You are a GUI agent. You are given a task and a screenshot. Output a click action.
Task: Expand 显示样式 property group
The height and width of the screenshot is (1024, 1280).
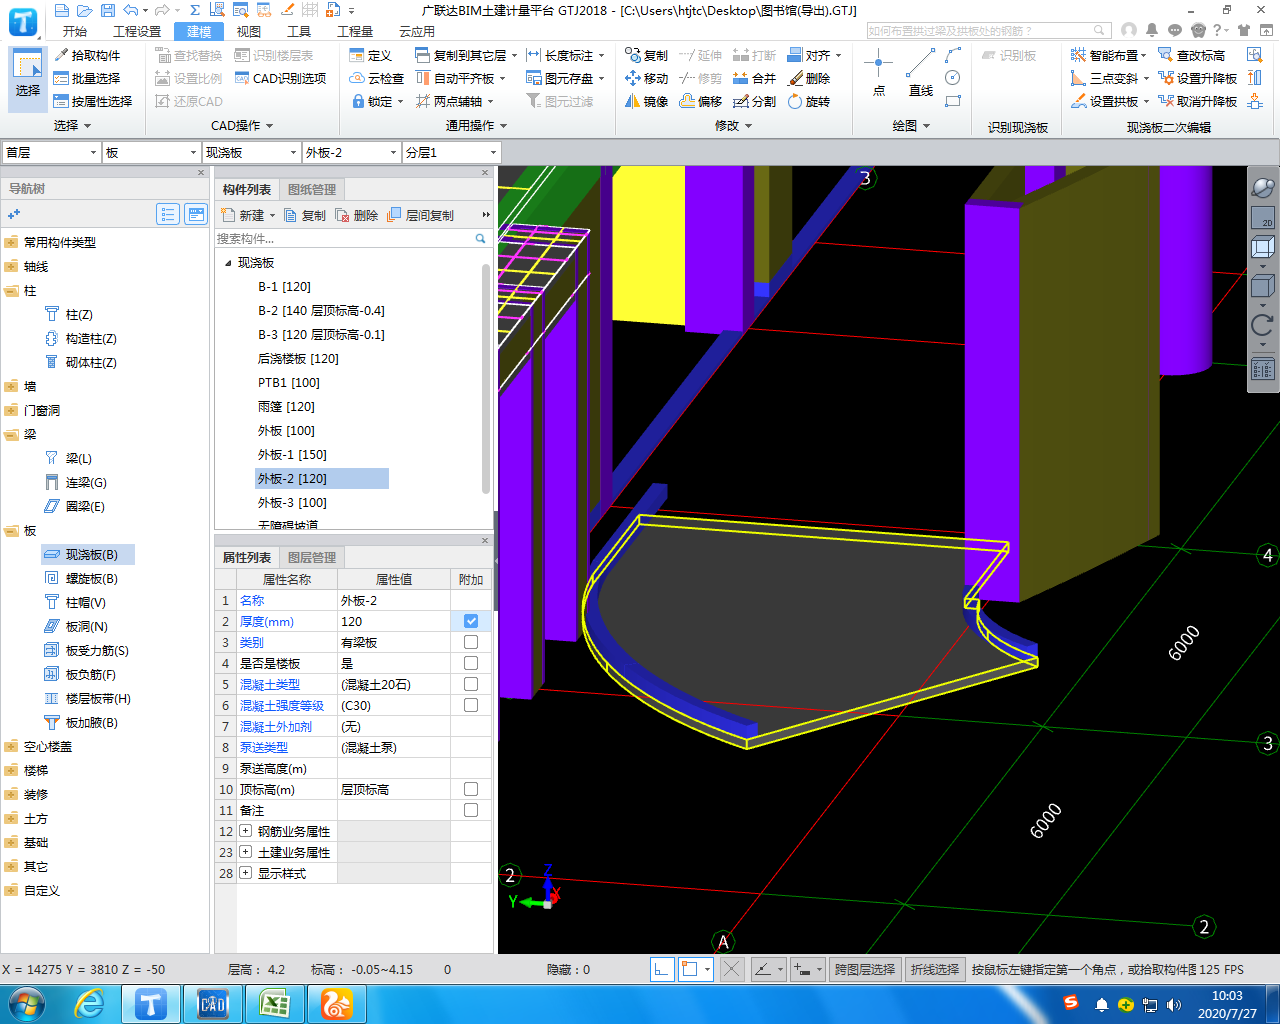pyautogui.click(x=246, y=873)
